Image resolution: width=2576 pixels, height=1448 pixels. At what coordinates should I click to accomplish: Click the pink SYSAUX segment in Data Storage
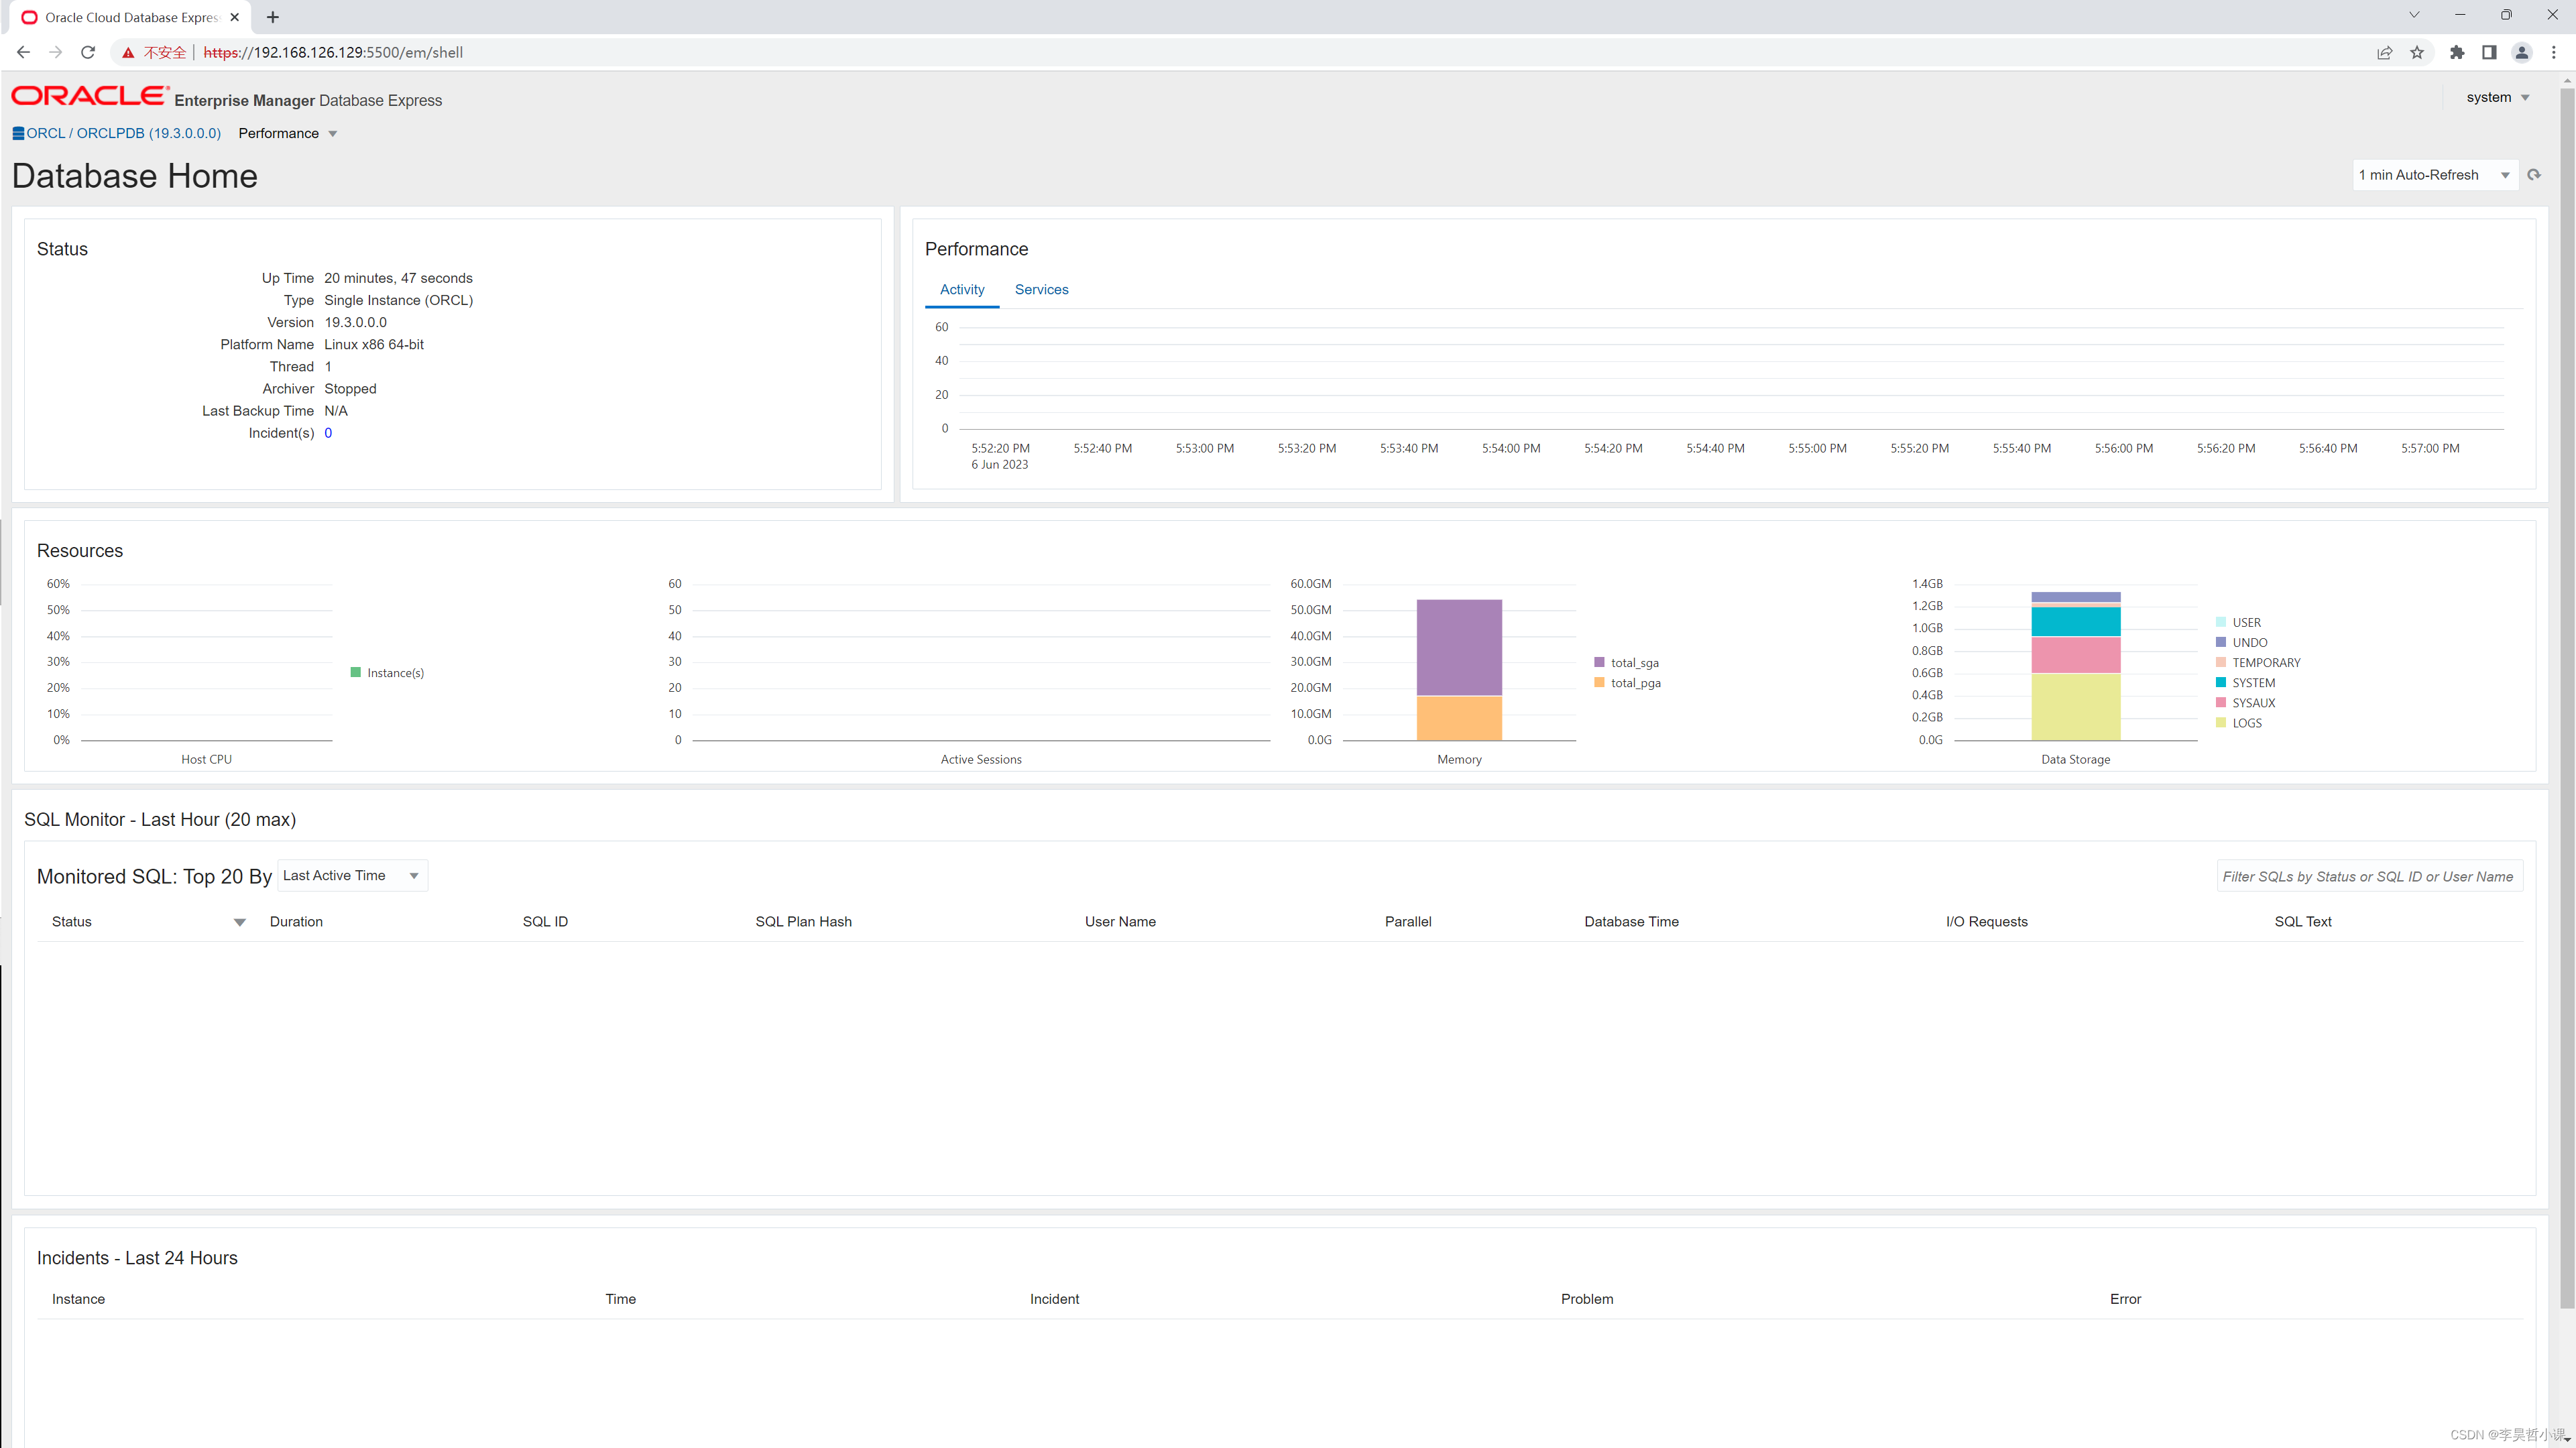pyautogui.click(x=2075, y=655)
